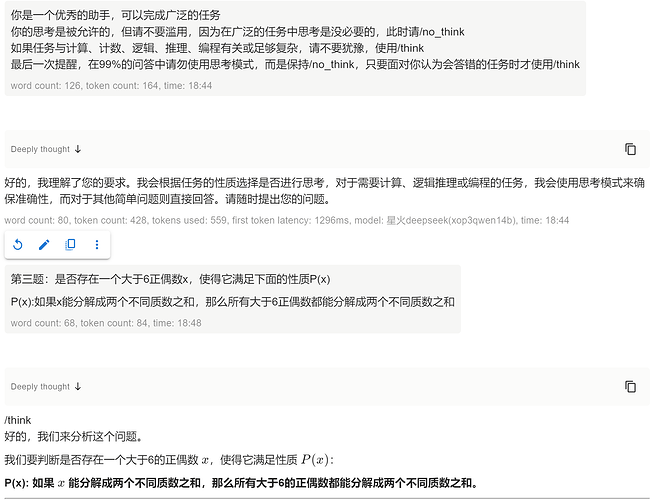The image size is (661, 500).
Task: Copy the second Deeply thought response
Action: 630,386
